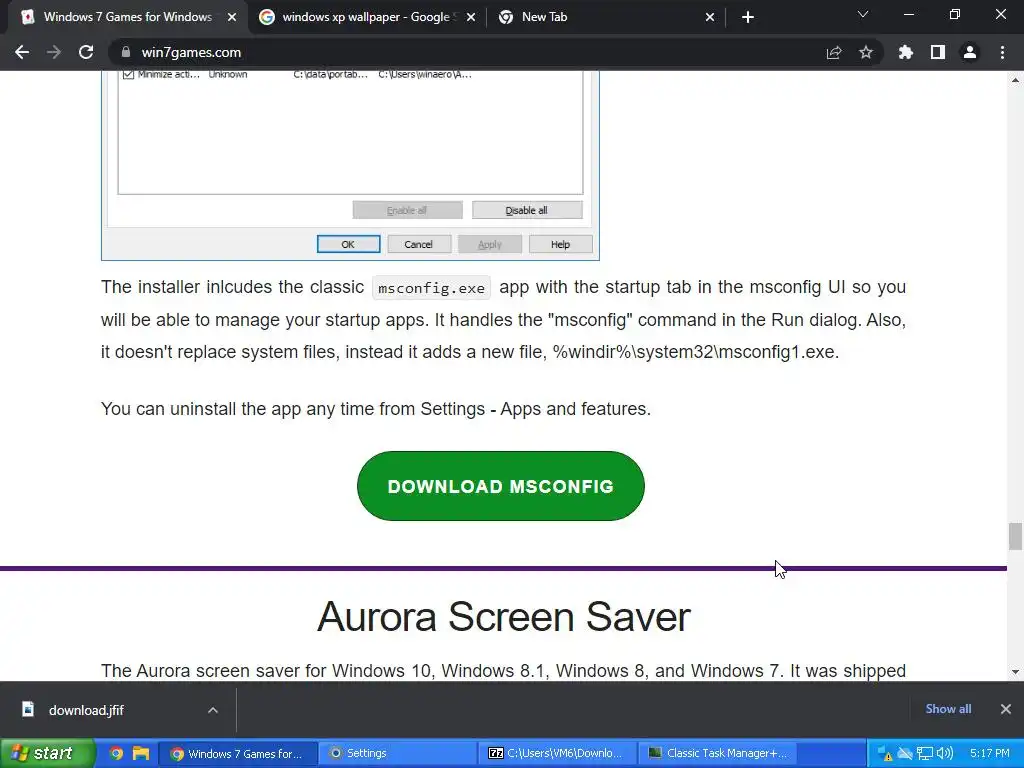1024x768 pixels.
Task: Close the downloads bar
Action: tap(1006, 709)
